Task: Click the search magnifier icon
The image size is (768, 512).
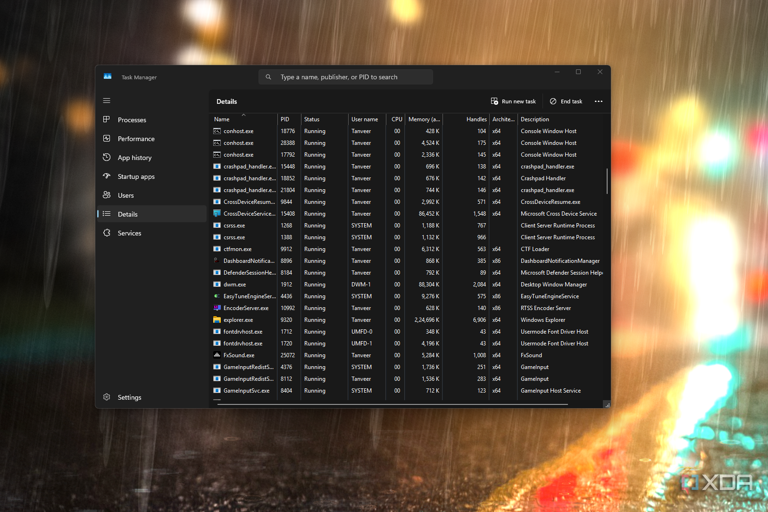Action: [x=268, y=77]
